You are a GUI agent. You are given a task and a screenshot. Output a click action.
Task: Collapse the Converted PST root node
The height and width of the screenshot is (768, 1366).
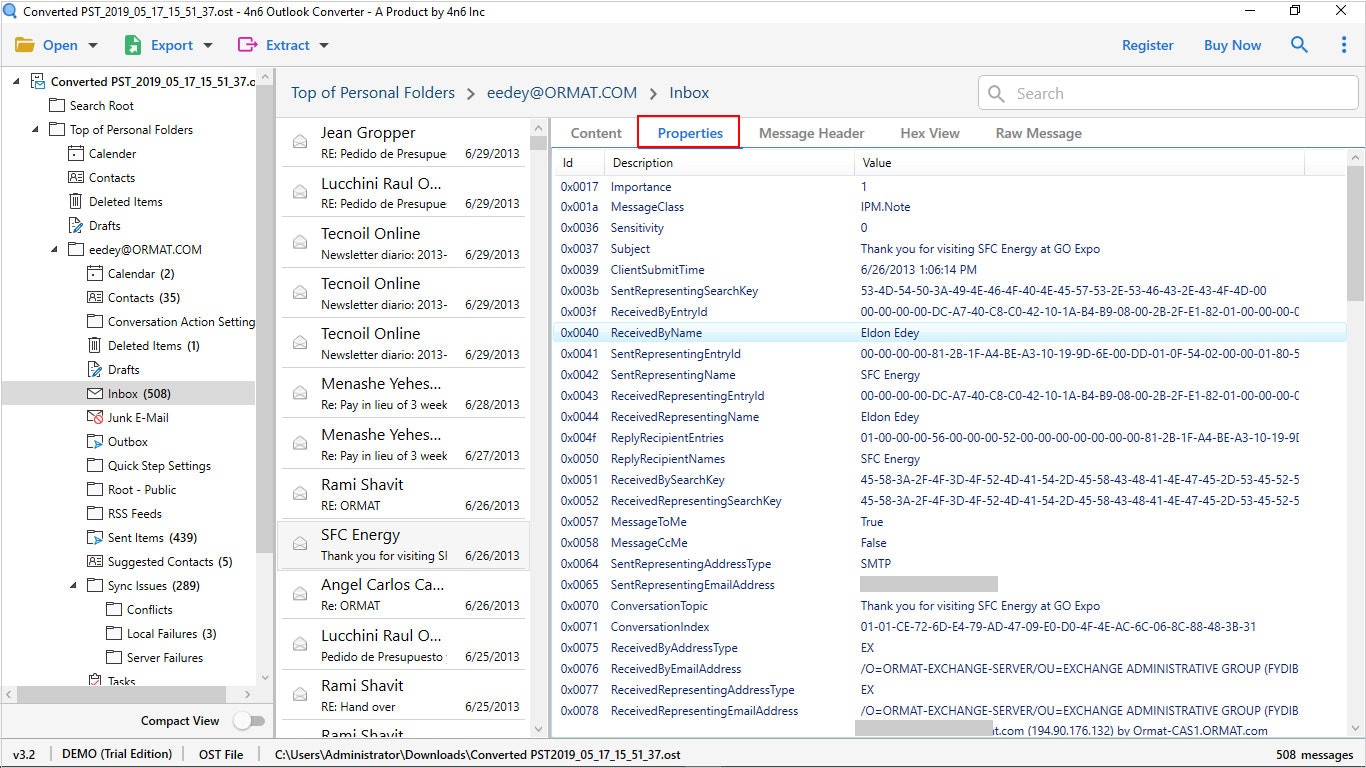click(16, 82)
